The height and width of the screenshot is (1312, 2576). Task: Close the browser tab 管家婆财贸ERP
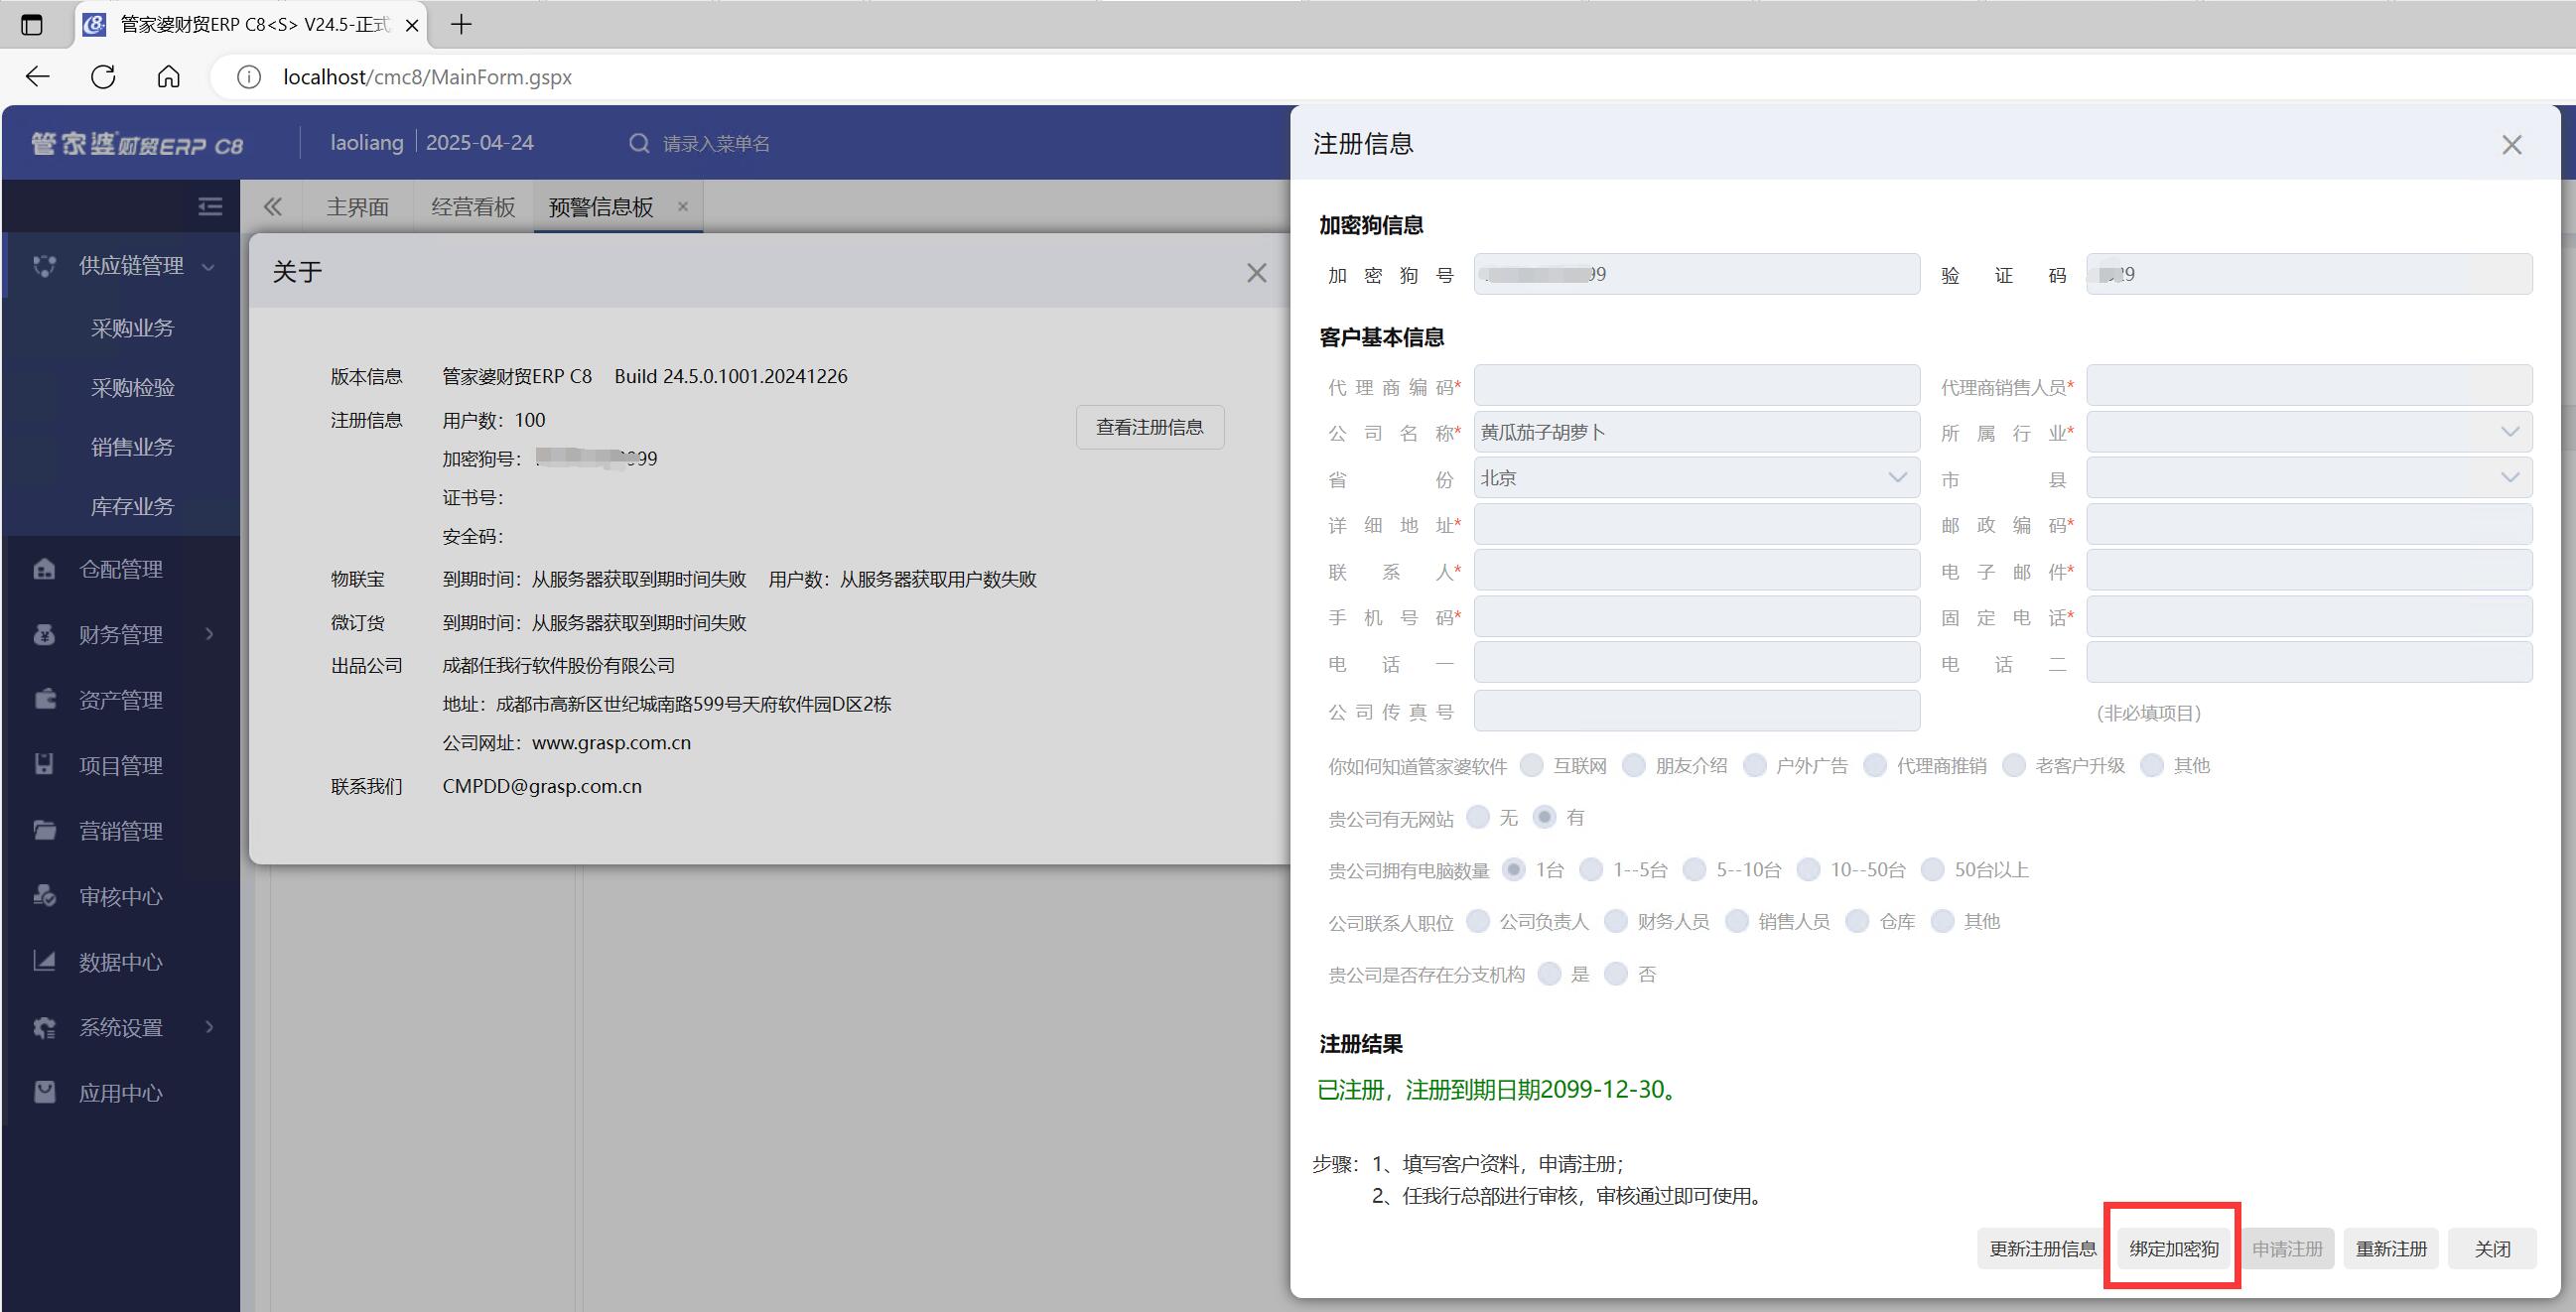pos(412,26)
